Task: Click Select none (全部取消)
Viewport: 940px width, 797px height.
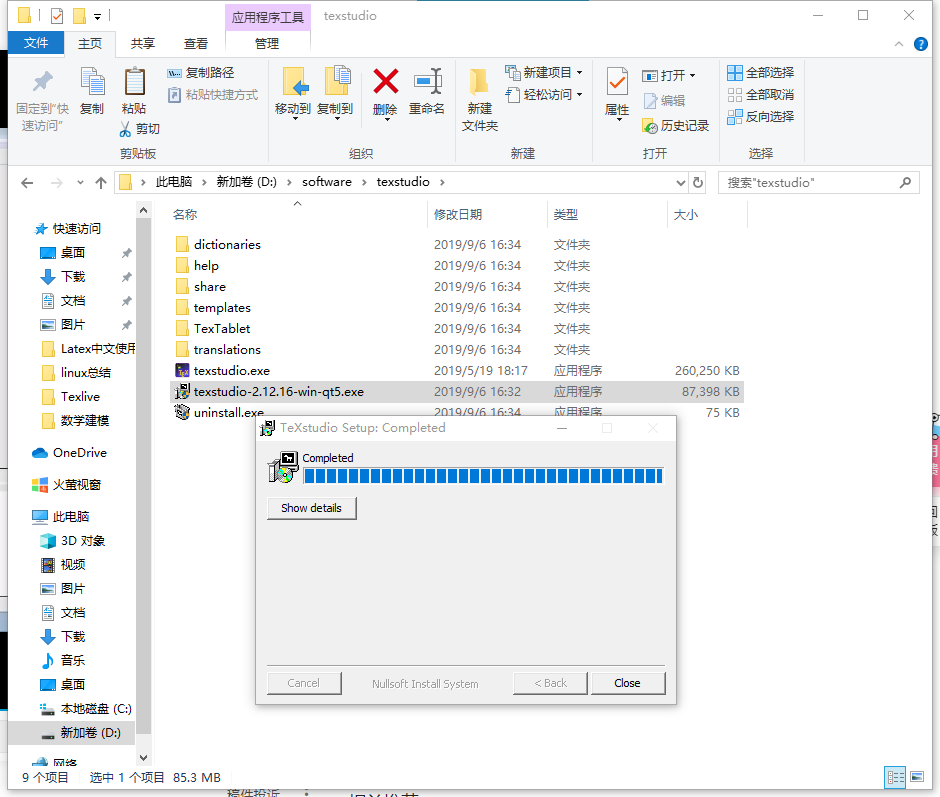Action: 761,95
